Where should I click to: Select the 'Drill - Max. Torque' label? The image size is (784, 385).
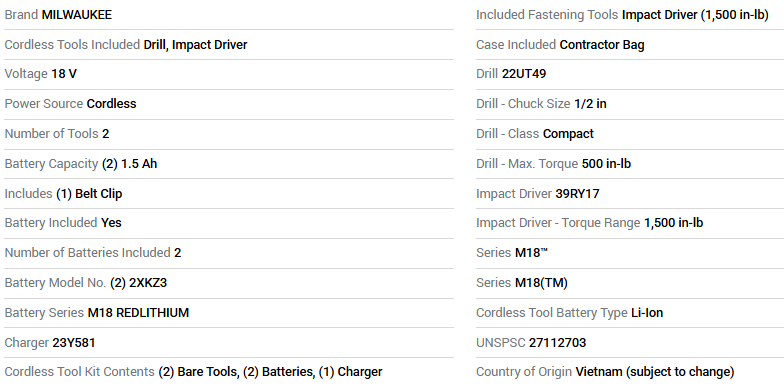[x=527, y=164]
